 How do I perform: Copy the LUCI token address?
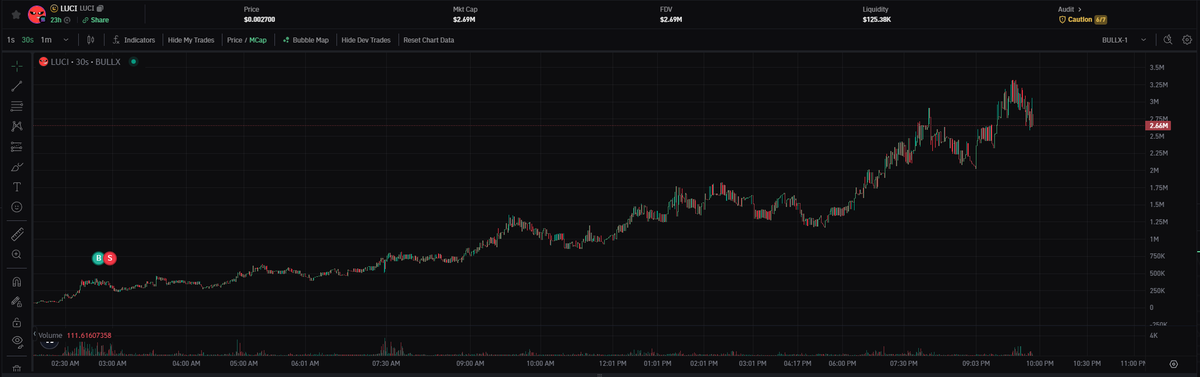(x=101, y=8)
